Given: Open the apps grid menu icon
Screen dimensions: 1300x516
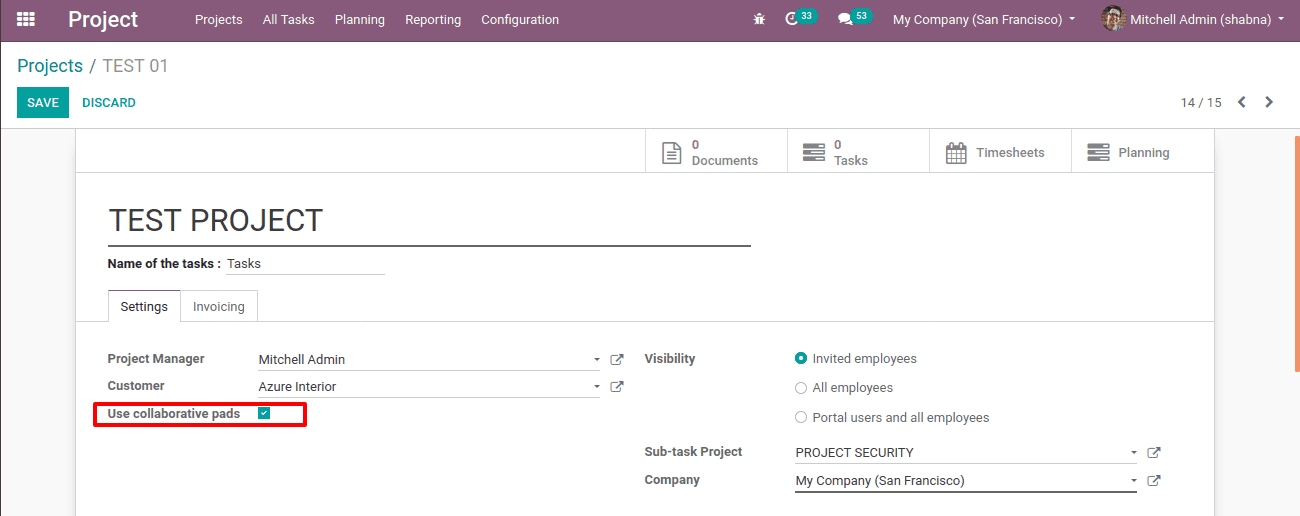Looking at the screenshot, I should click(26, 19).
